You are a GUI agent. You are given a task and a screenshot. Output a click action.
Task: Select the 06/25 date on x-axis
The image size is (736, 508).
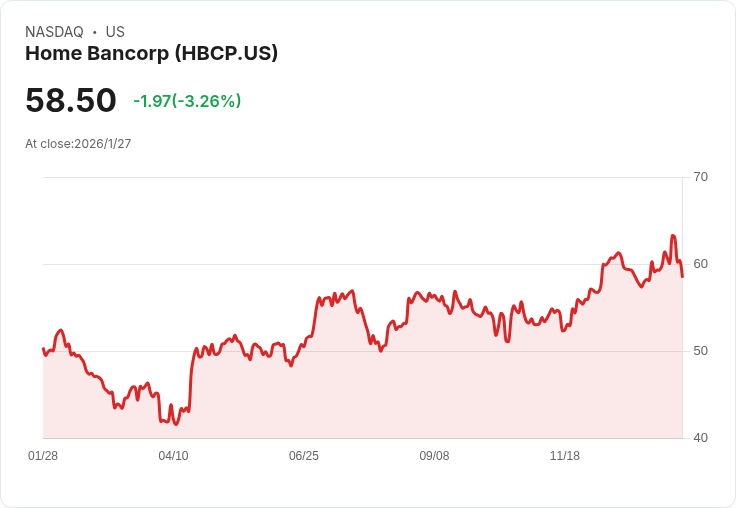coord(304,456)
